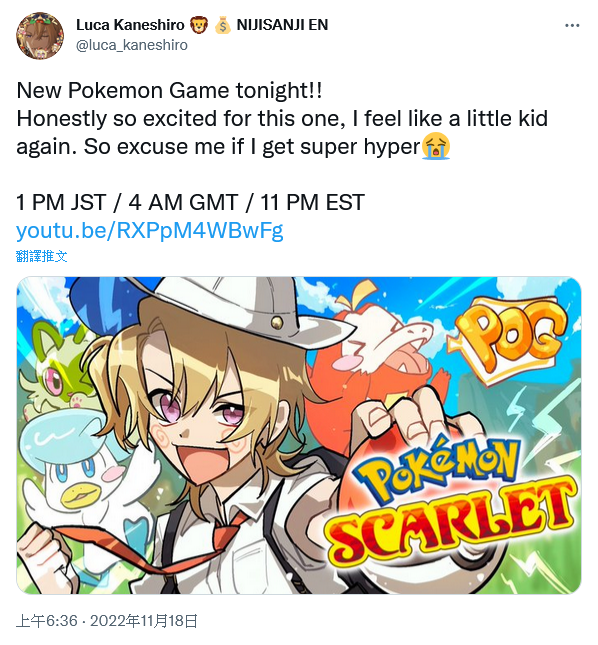The width and height of the screenshot is (598, 645).
Task: Click the tweet timestamp 上午6:36
Action: [46, 621]
